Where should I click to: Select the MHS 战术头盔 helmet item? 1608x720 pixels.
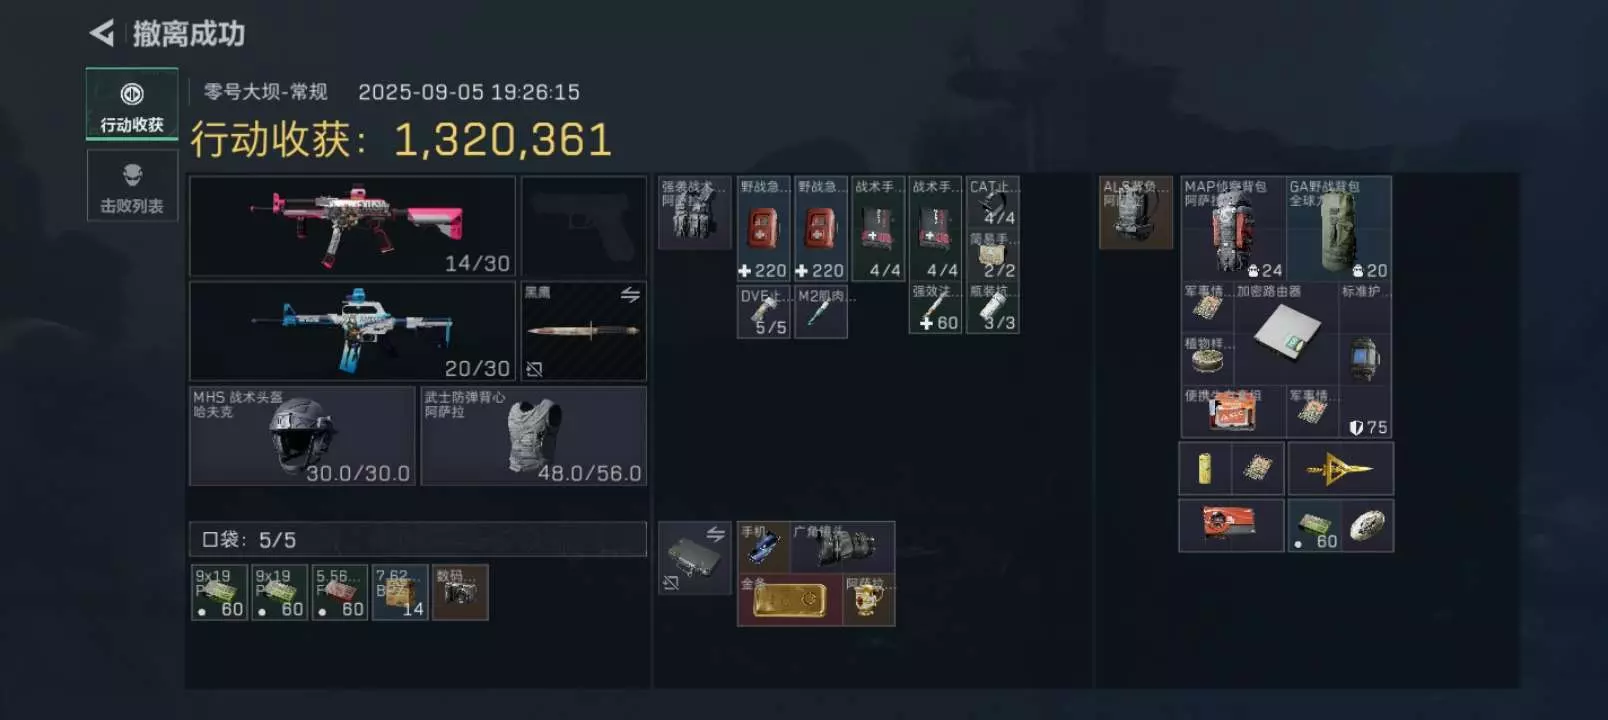[302, 436]
